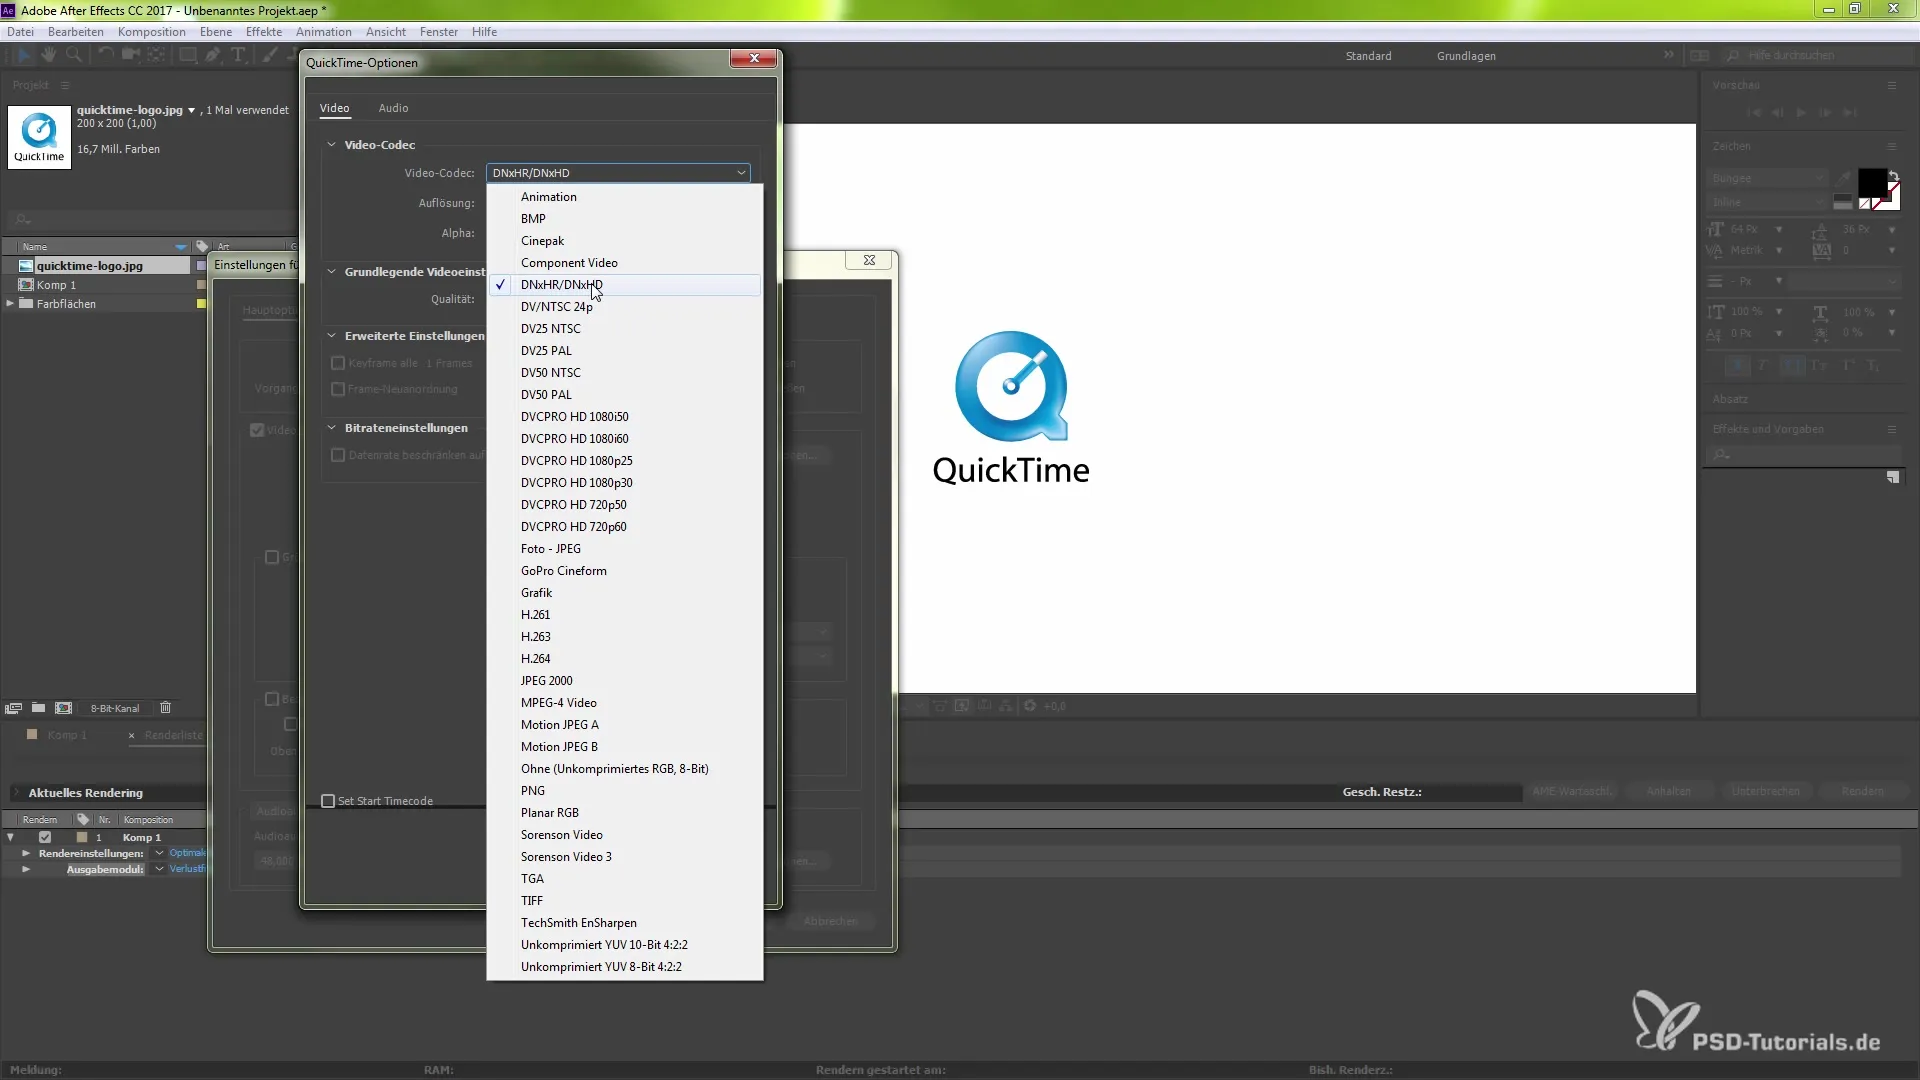Uncheck the Komp 1 render queue checkbox
1920x1080 pixels.
click(45, 837)
